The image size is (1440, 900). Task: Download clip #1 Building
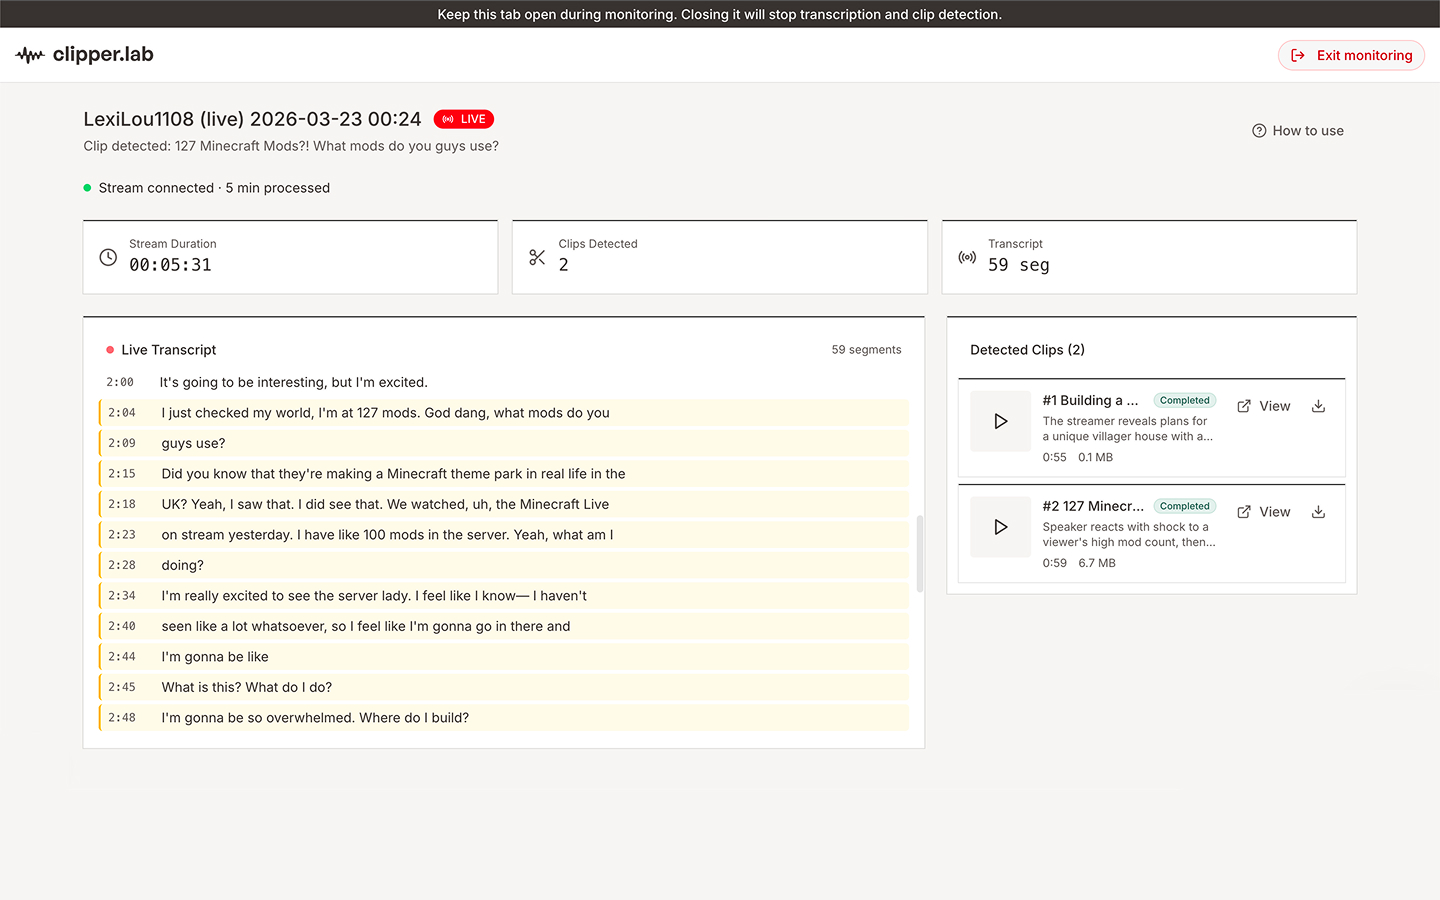[x=1318, y=406]
